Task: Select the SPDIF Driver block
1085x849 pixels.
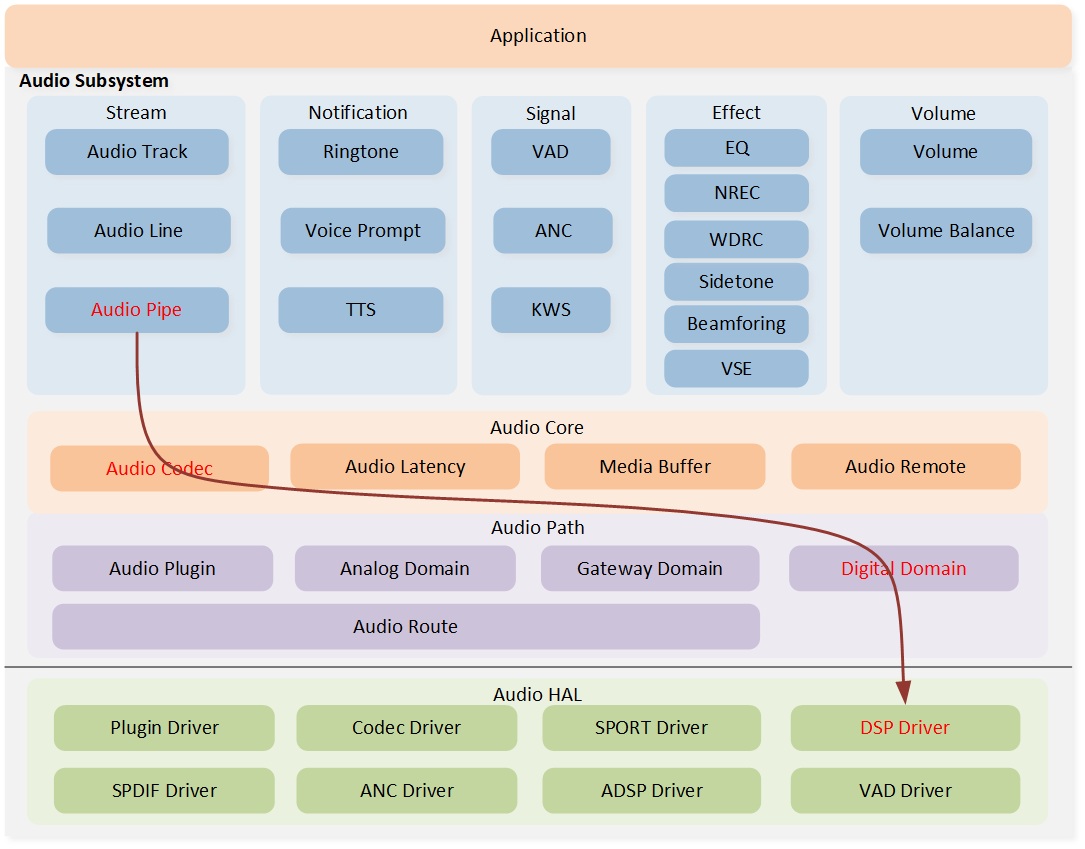Action: tap(164, 791)
